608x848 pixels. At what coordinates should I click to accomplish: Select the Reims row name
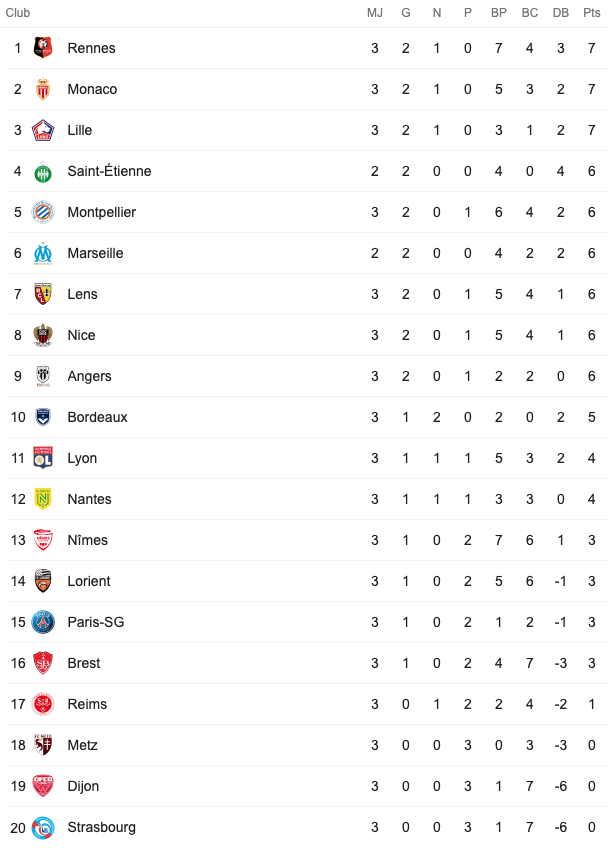pyautogui.click(x=87, y=704)
